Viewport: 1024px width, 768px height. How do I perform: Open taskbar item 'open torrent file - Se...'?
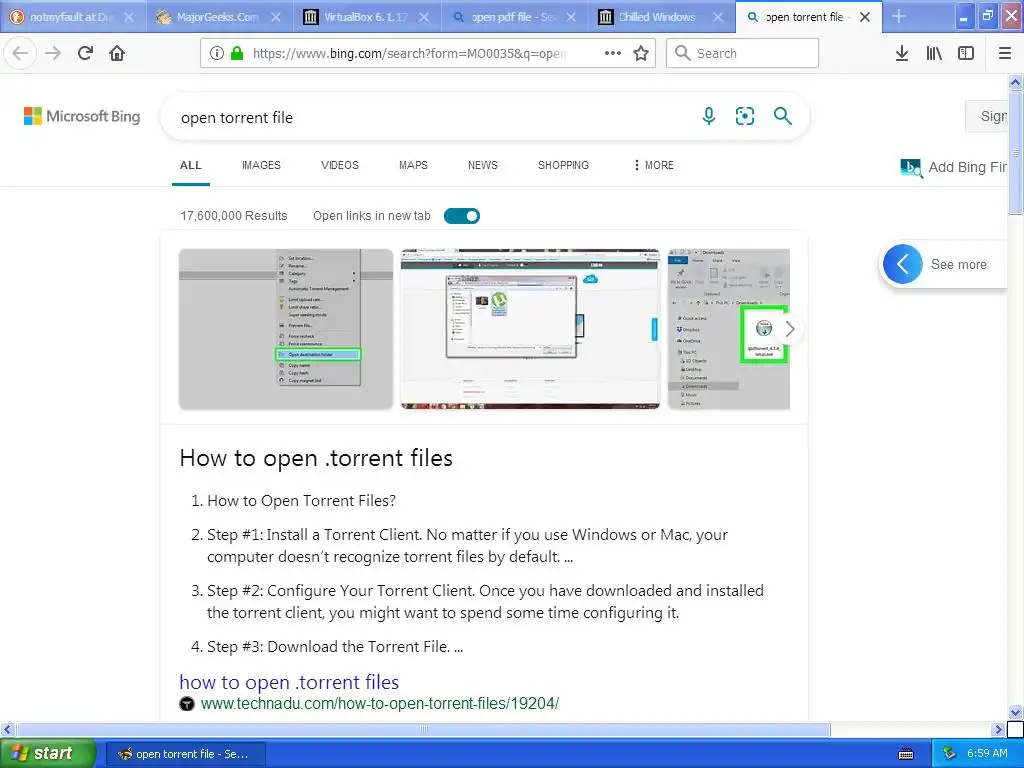click(185, 754)
